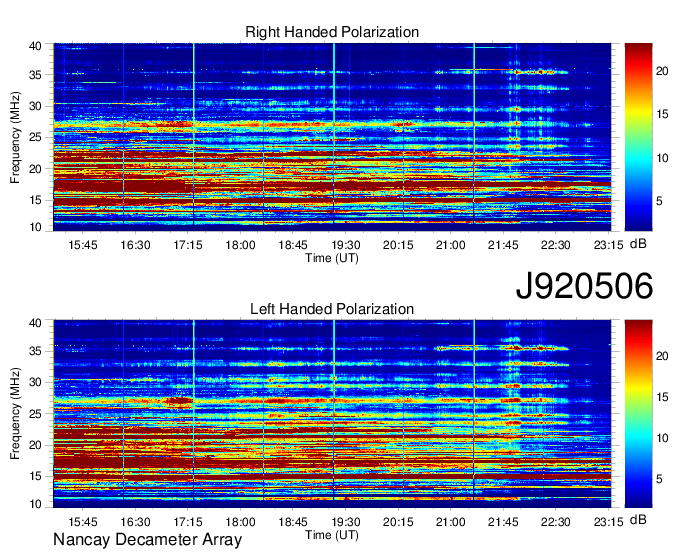Click "Frequency (MHz)" label of Right Handed plot
Image resolution: width=680 pixels, height=552 pixels.
[15, 137]
